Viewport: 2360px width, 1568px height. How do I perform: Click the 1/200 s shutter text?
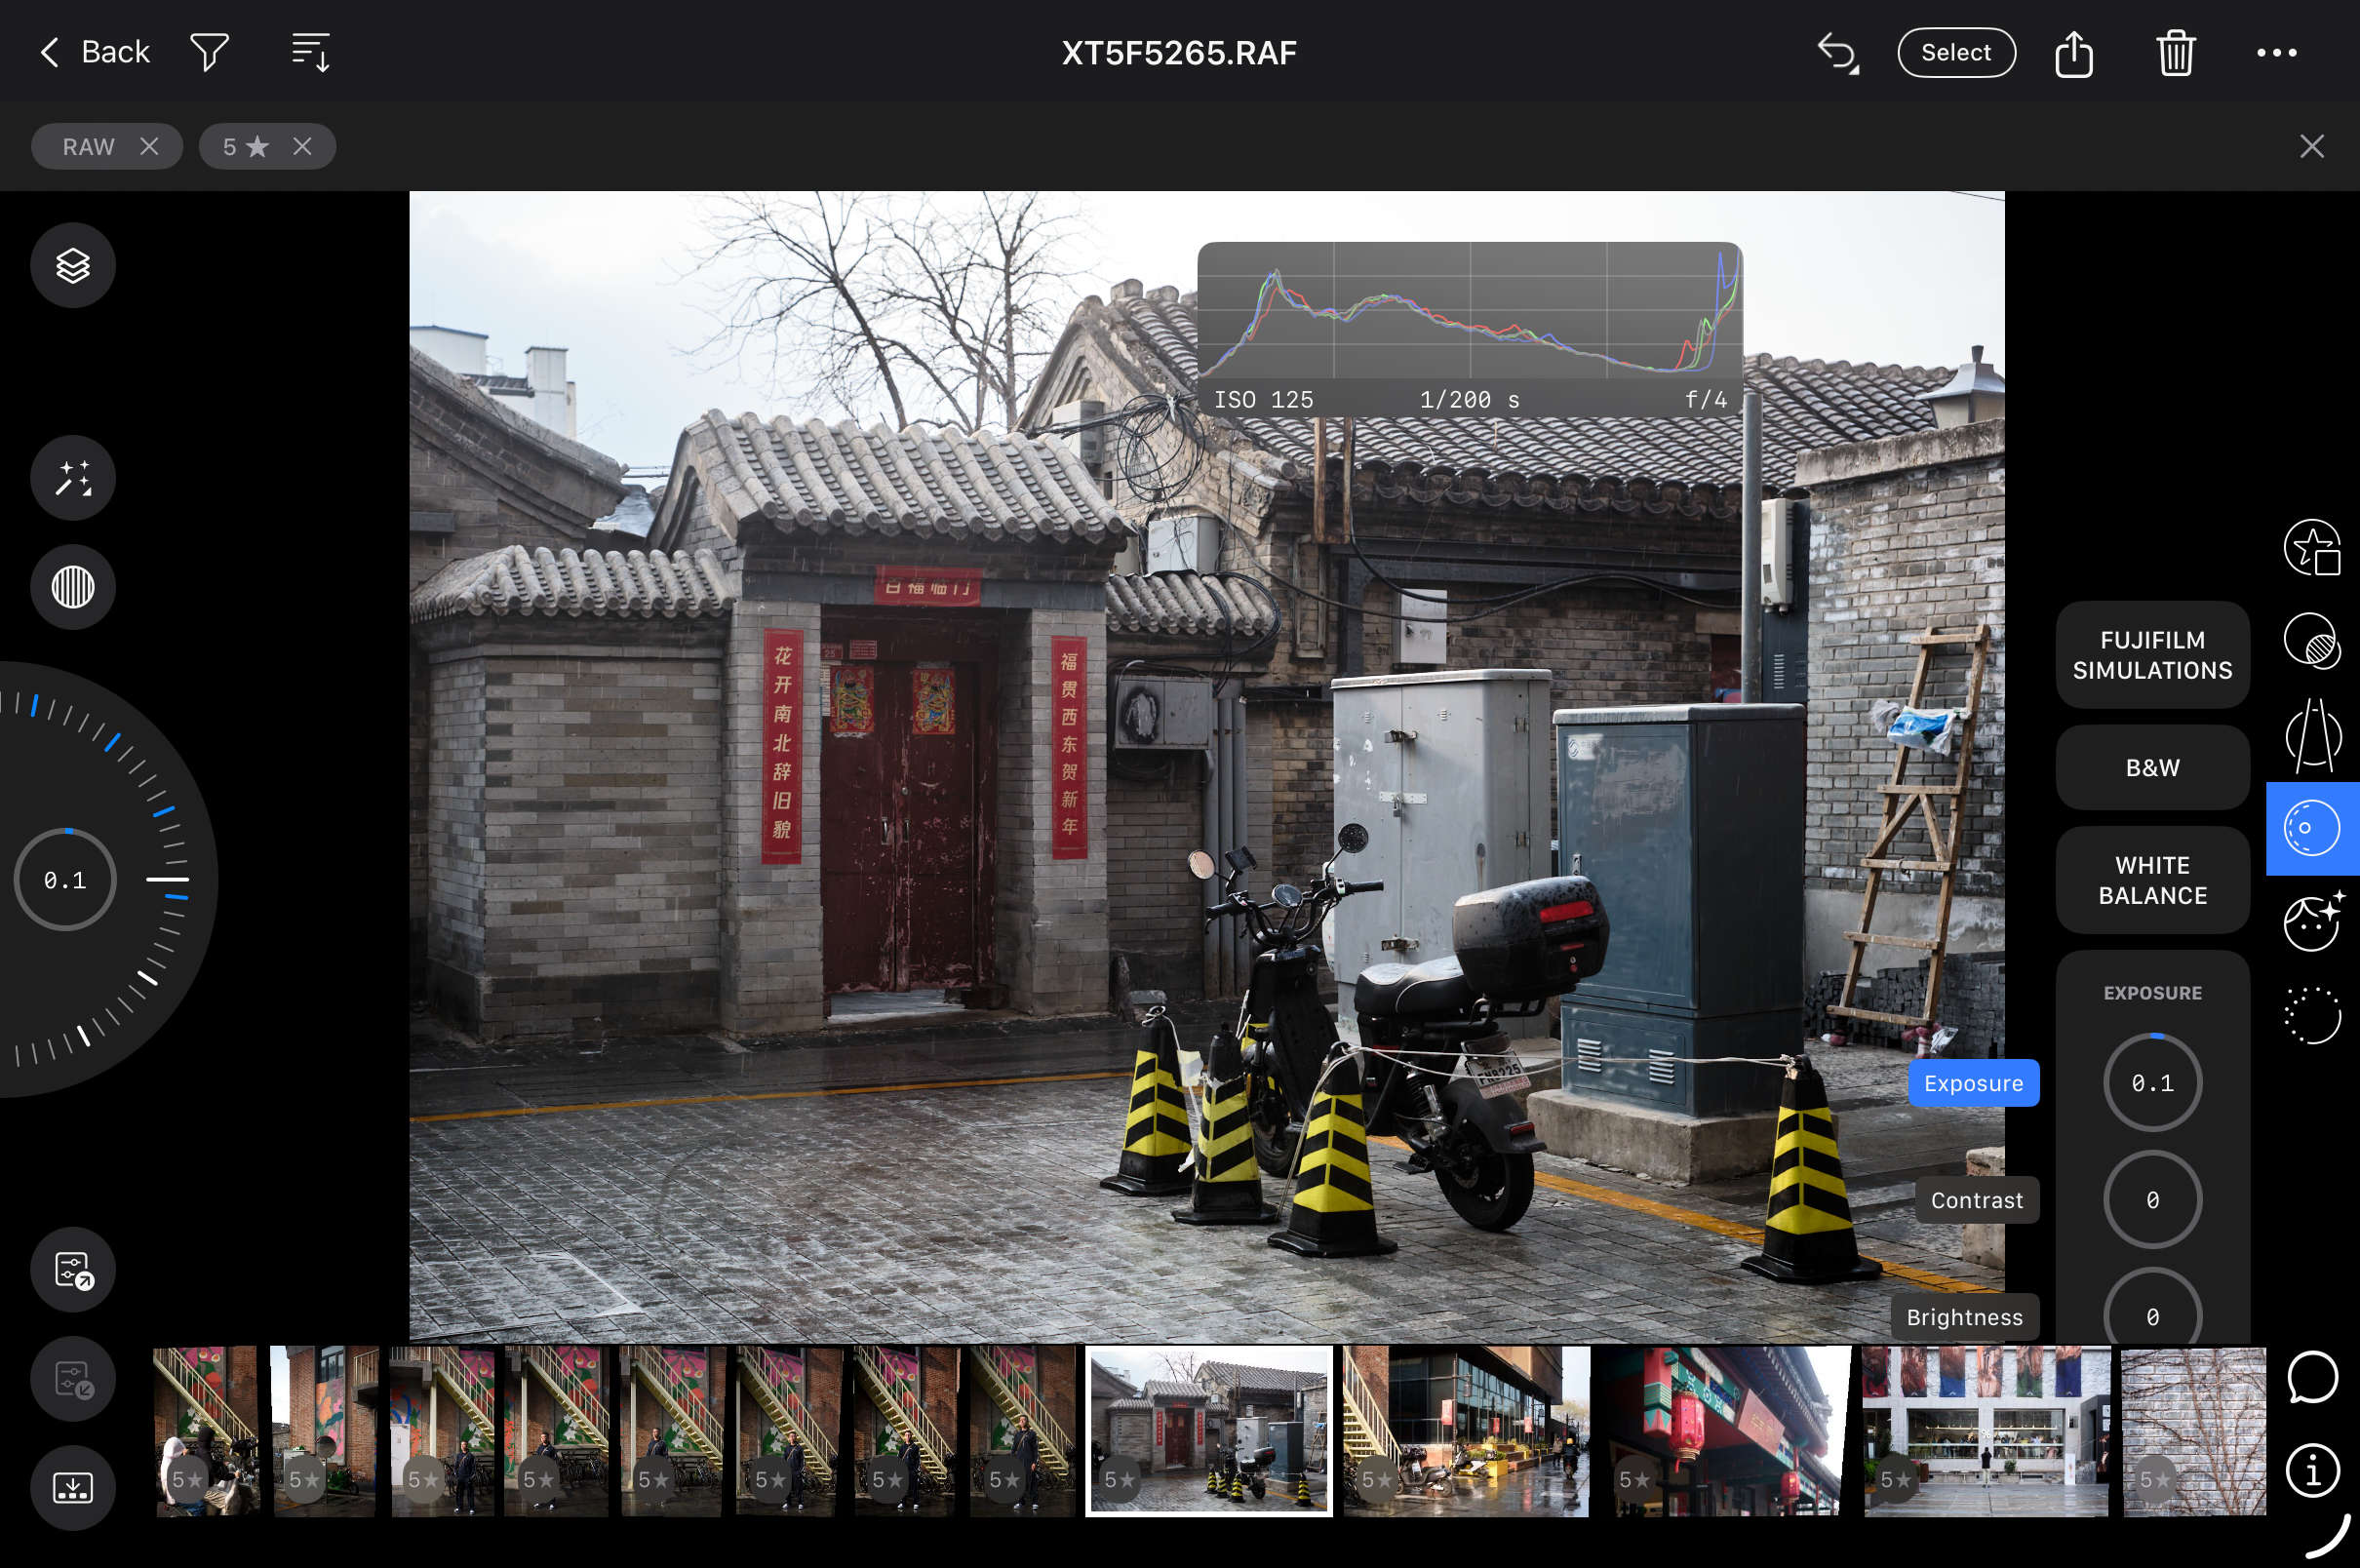coord(1469,399)
